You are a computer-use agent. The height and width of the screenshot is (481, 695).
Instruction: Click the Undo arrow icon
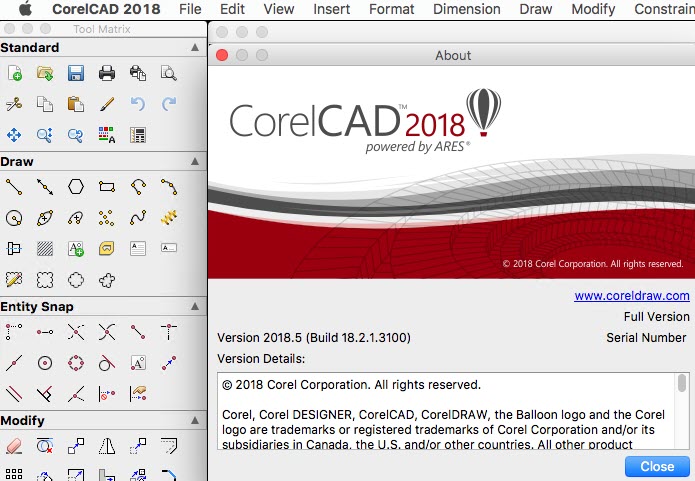(x=138, y=104)
